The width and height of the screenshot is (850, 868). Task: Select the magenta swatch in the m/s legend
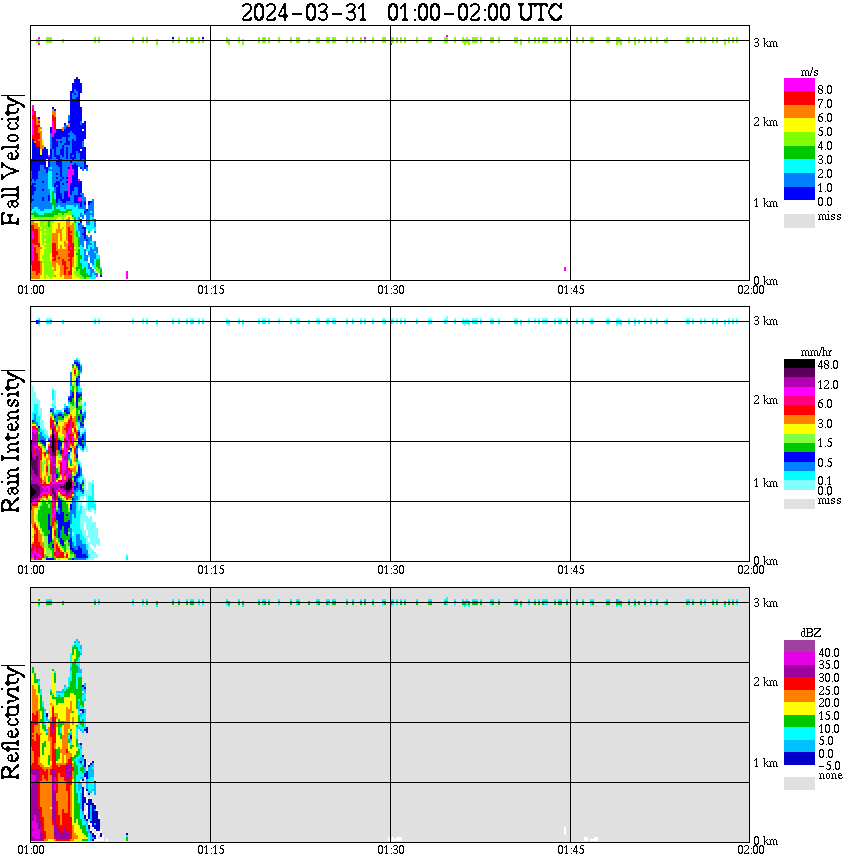click(799, 85)
